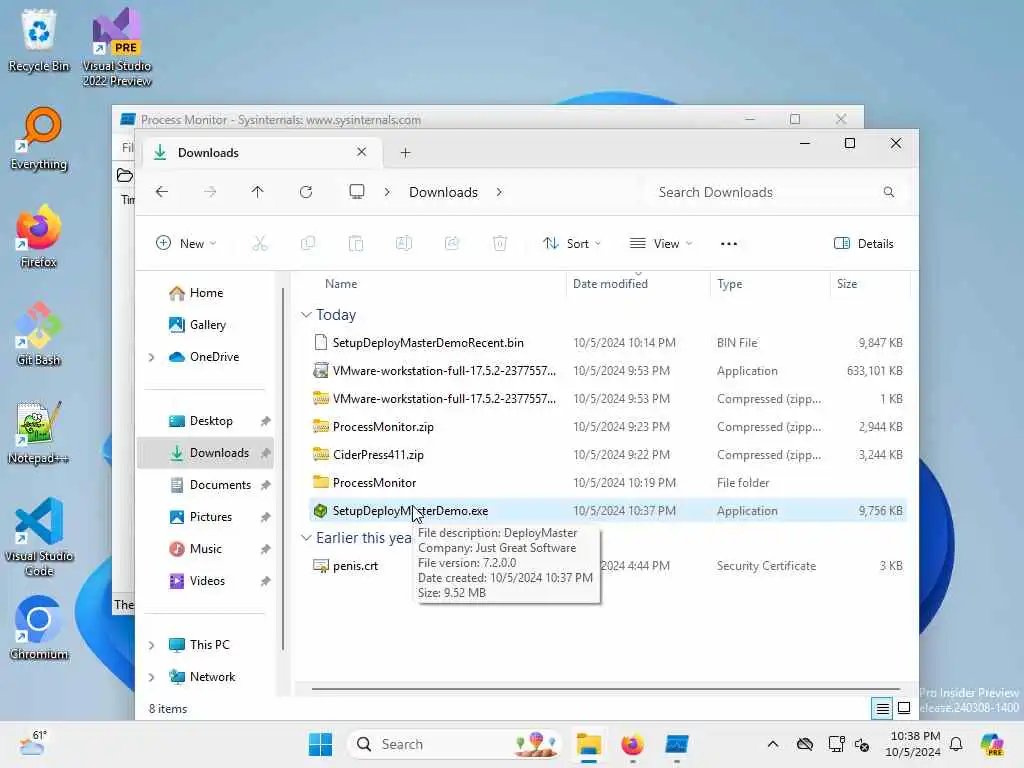The height and width of the screenshot is (768, 1024).
Task: Collapse the Today group
Action: coord(306,315)
